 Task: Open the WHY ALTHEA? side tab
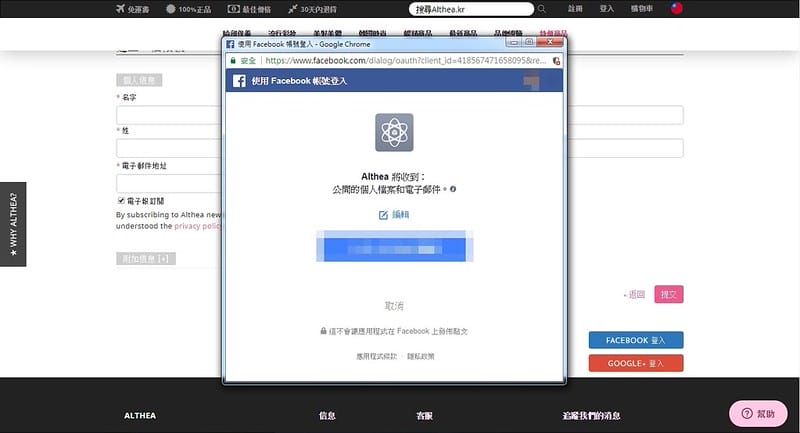tap(13, 224)
